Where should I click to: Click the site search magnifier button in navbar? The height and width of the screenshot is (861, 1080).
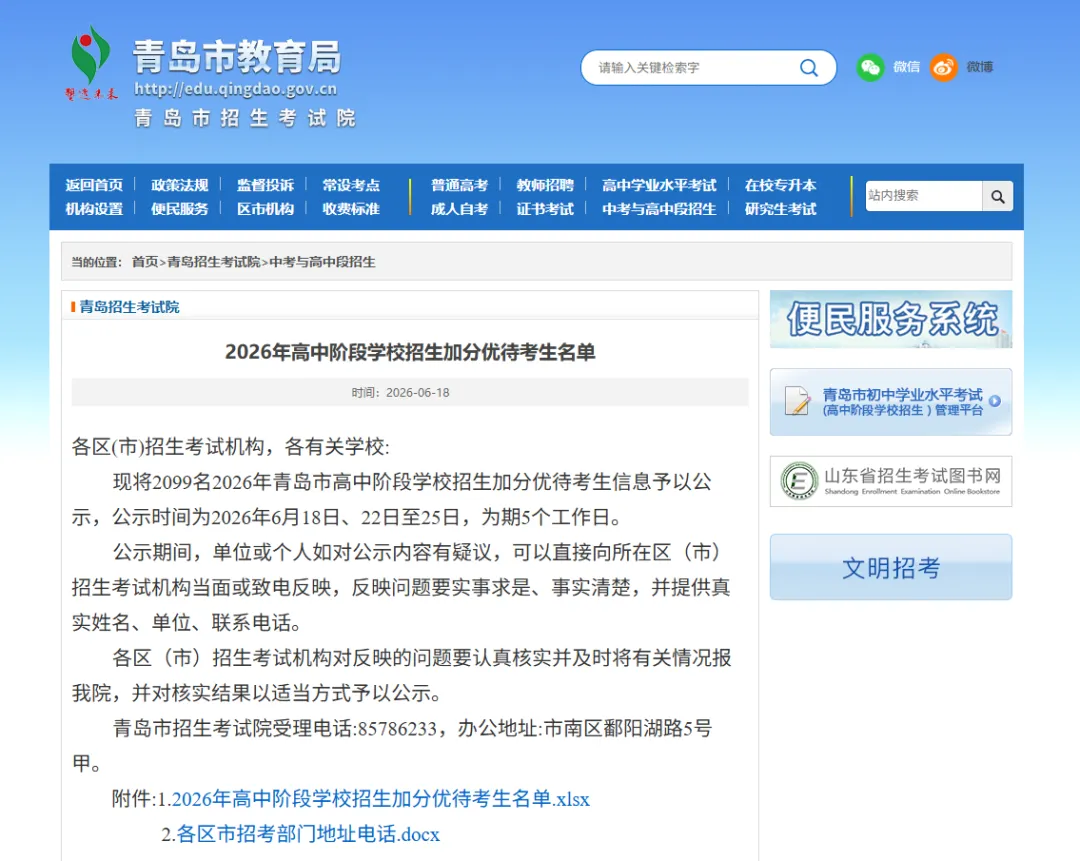coord(997,196)
